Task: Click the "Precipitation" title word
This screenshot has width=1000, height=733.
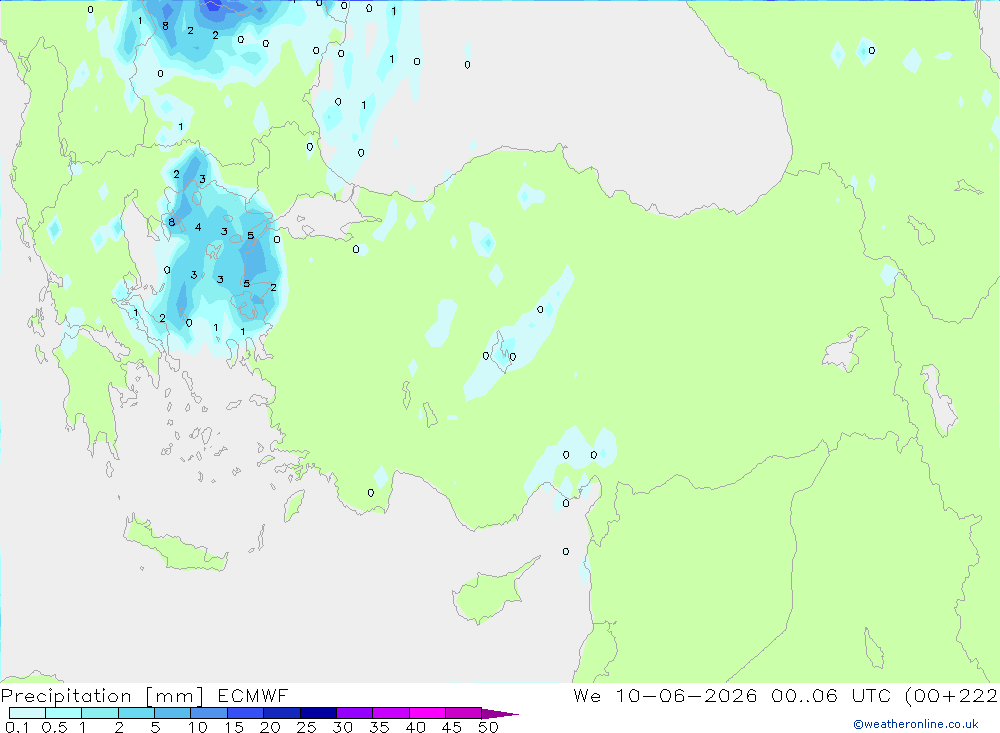Action: pyautogui.click(x=66, y=696)
